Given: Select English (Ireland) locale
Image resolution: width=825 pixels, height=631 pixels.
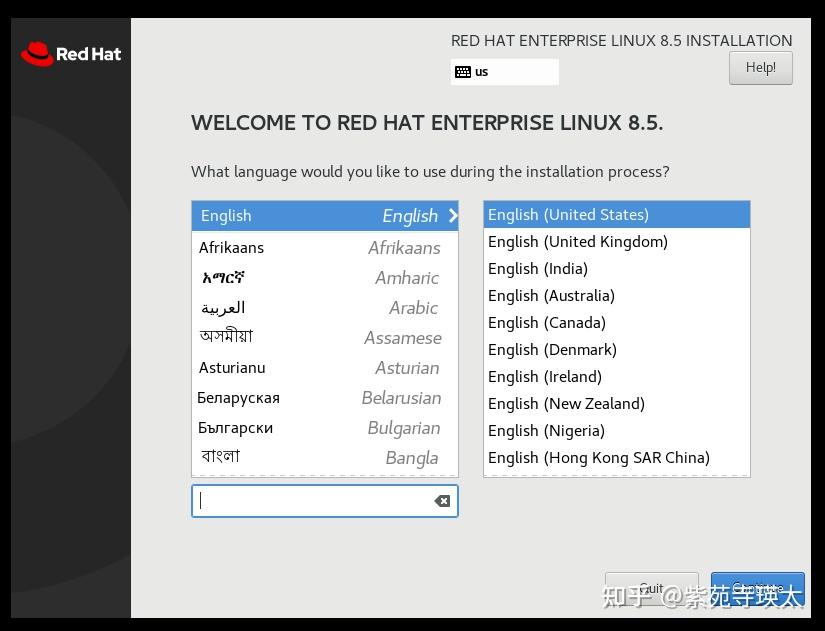Looking at the screenshot, I should tap(545, 376).
